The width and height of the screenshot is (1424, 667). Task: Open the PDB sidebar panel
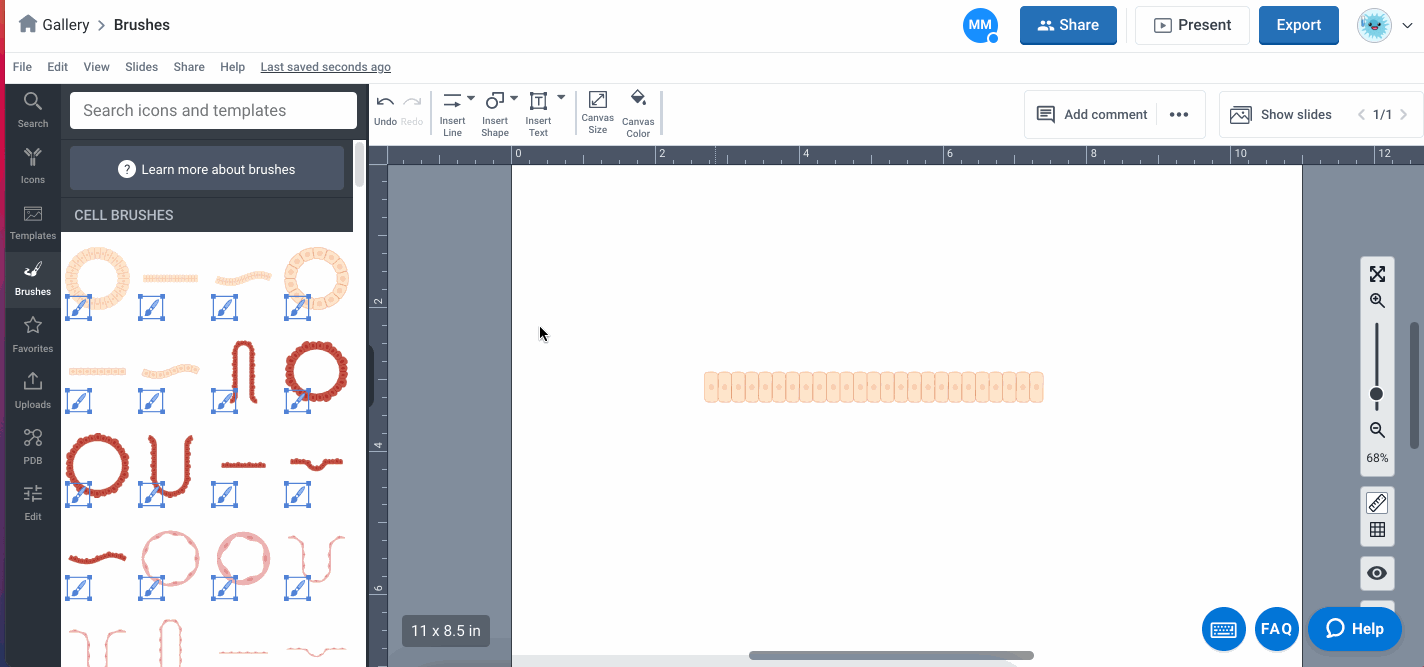(33, 445)
